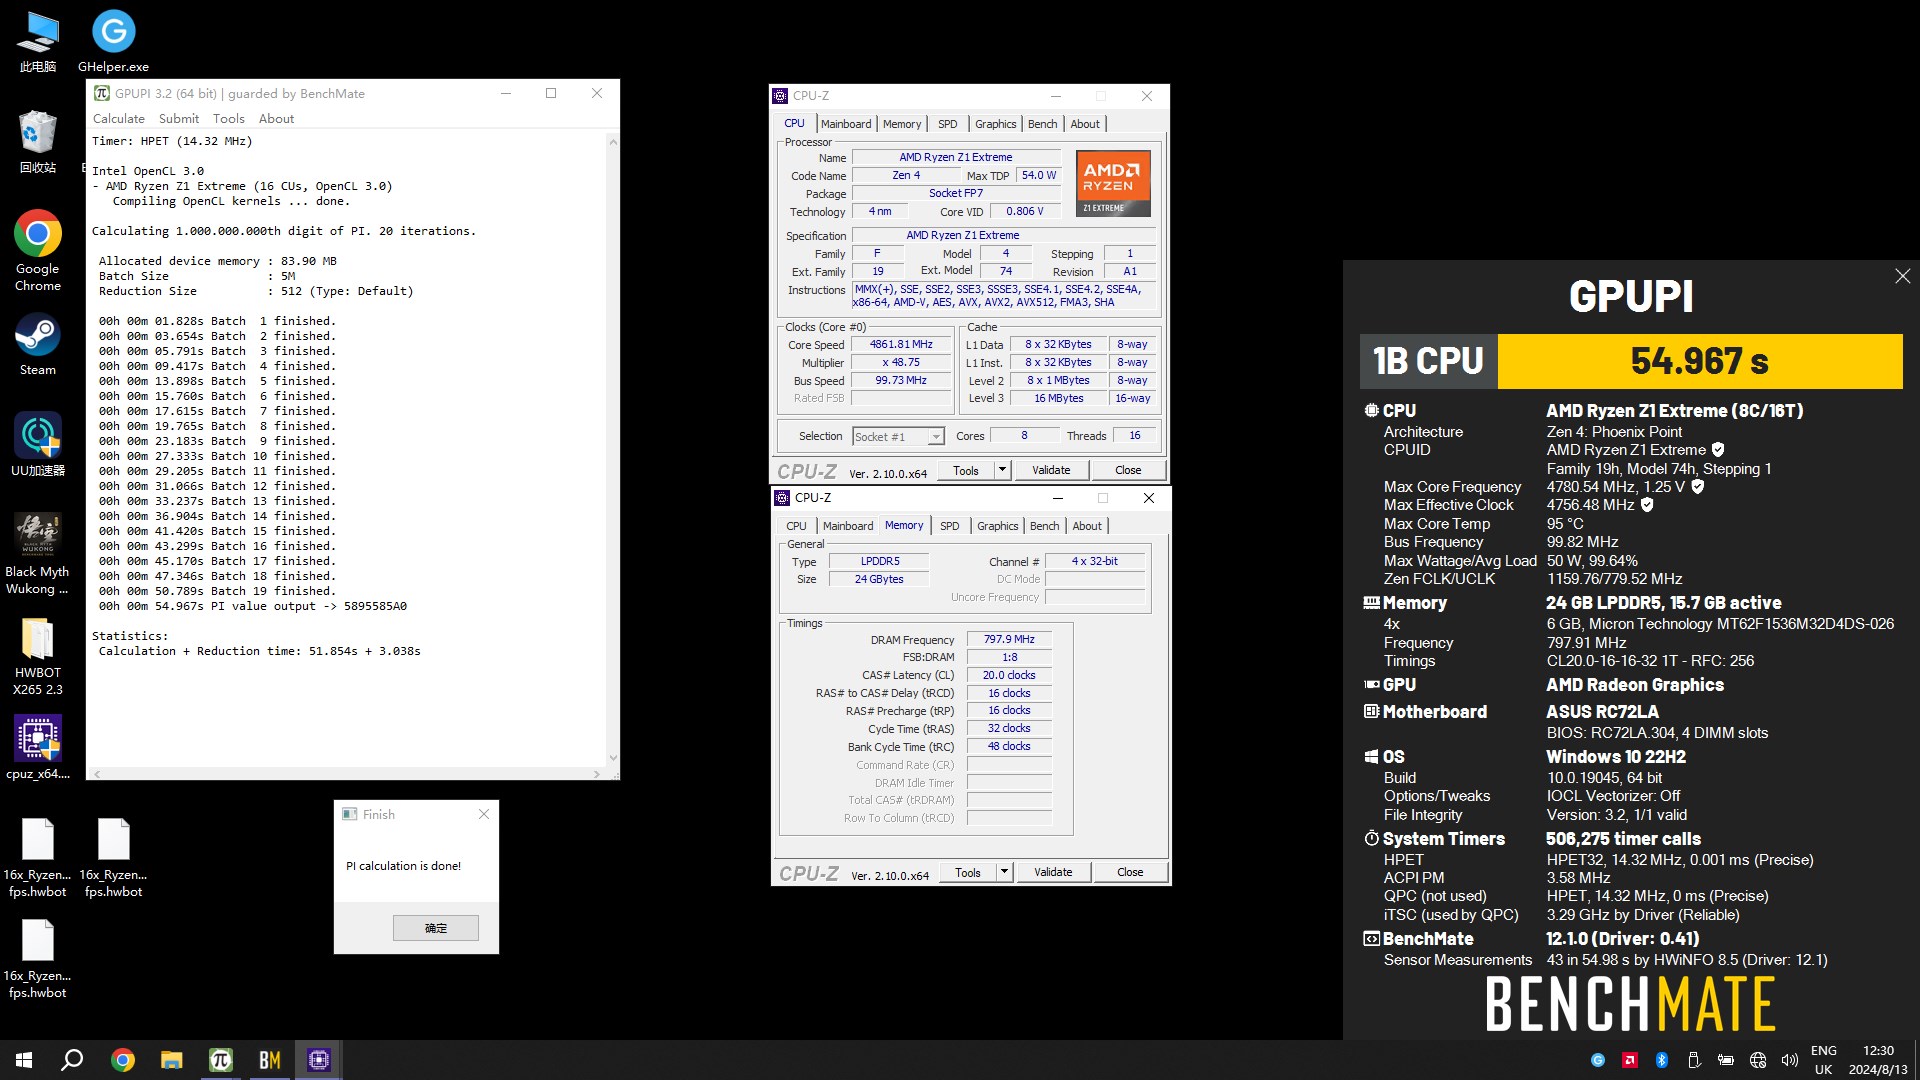Launch cpuz_x64 desktop shortcut
This screenshot has width=1920, height=1080.
[38, 748]
